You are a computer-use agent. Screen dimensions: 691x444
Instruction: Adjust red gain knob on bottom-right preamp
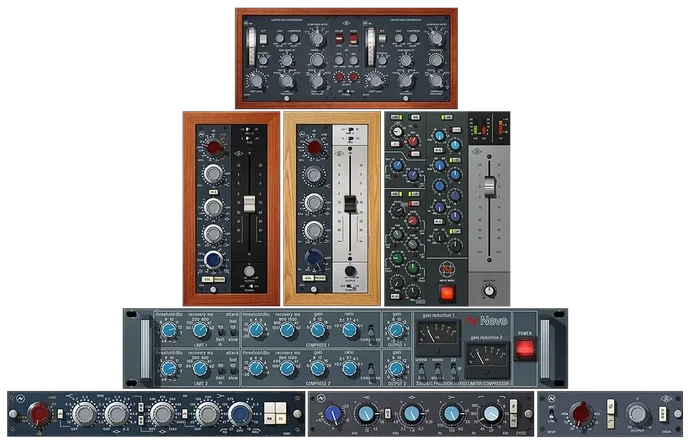[x=581, y=414]
